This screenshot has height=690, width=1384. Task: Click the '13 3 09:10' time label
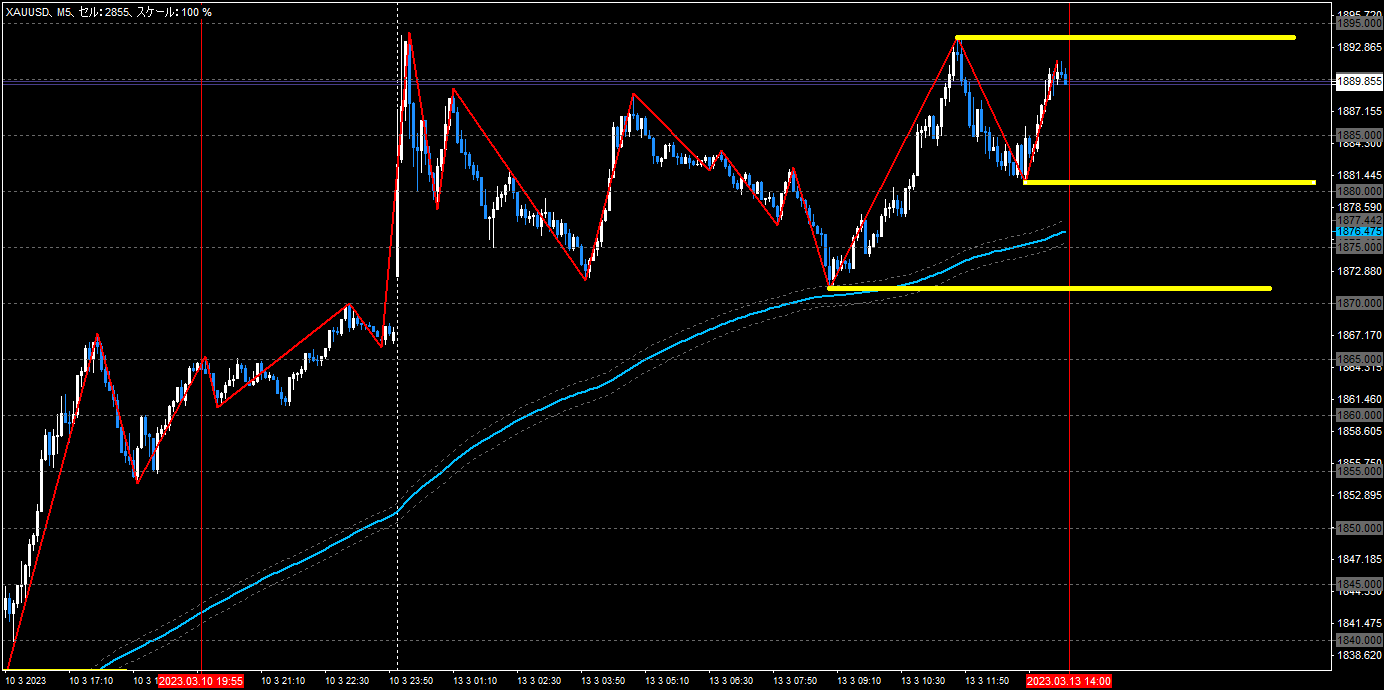coord(859,681)
